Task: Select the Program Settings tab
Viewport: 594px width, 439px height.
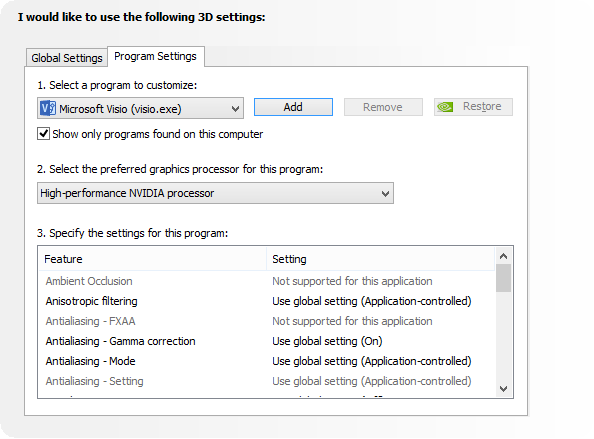Action: pos(155,56)
